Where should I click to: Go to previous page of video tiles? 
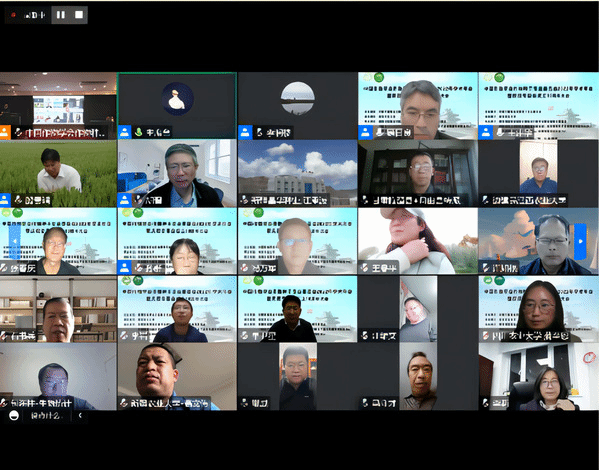(x=15, y=241)
